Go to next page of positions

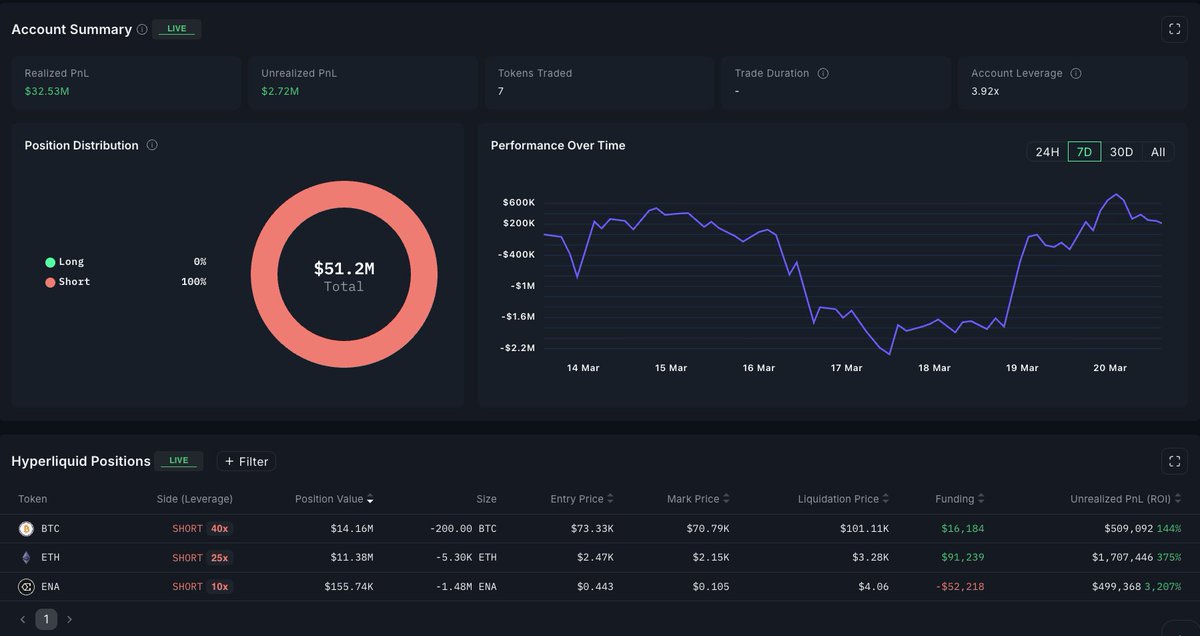(69, 620)
